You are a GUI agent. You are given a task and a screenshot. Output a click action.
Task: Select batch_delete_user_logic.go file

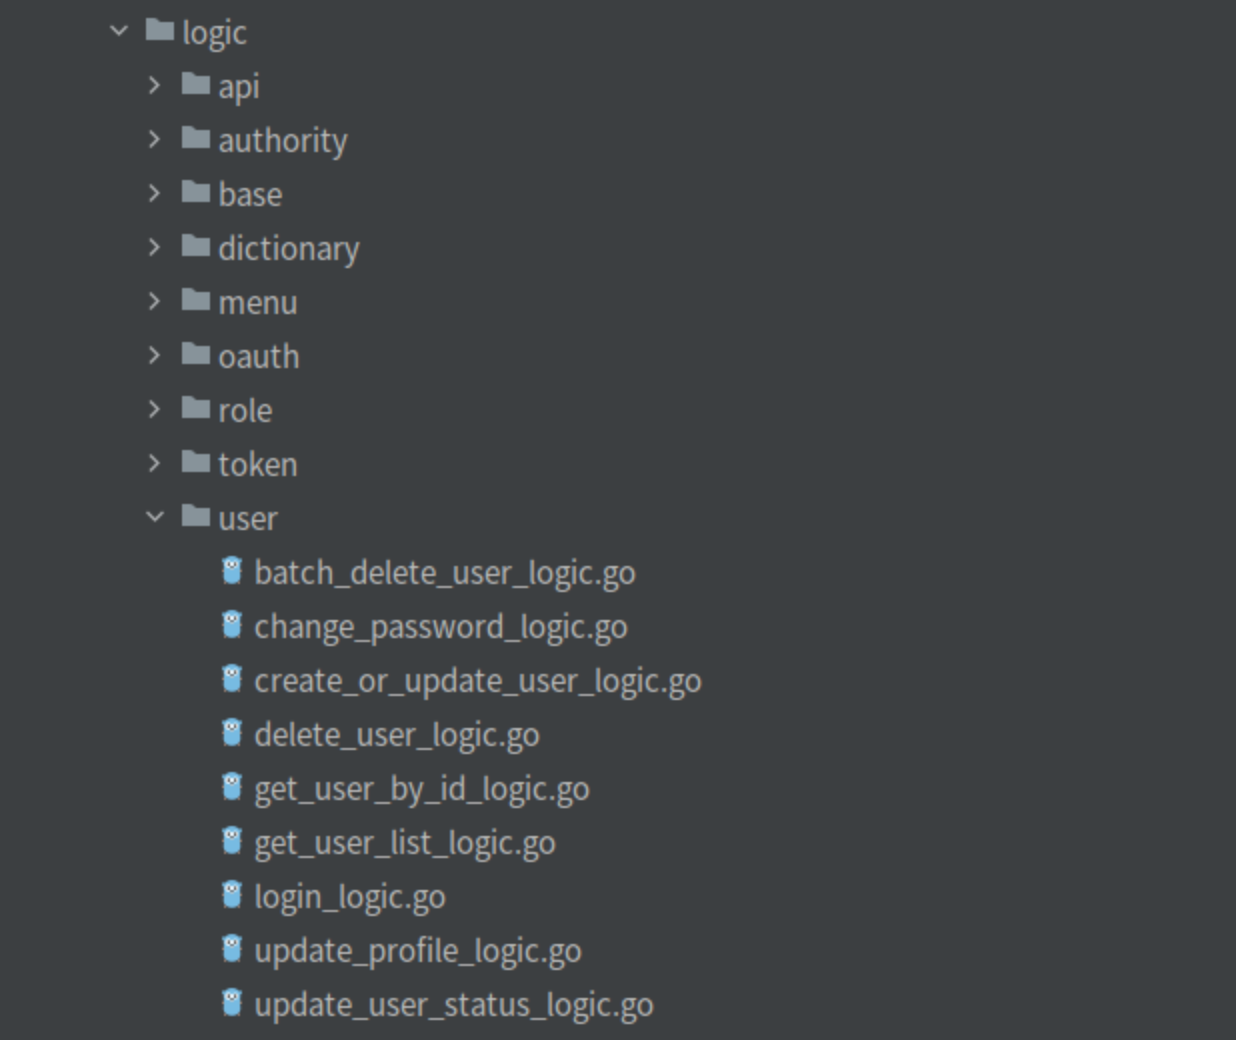coord(444,573)
